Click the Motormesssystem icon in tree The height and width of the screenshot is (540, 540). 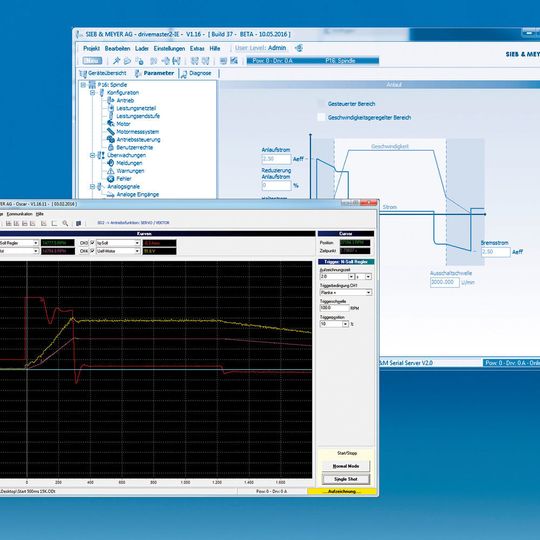[x=111, y=132]
